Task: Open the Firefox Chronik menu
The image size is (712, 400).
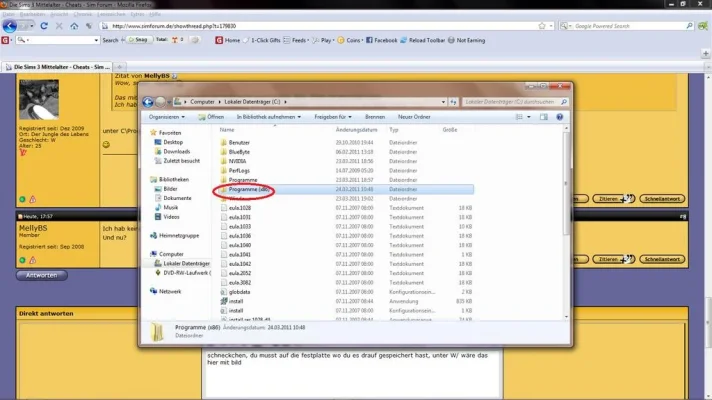Action: click(x=82, y=14)
